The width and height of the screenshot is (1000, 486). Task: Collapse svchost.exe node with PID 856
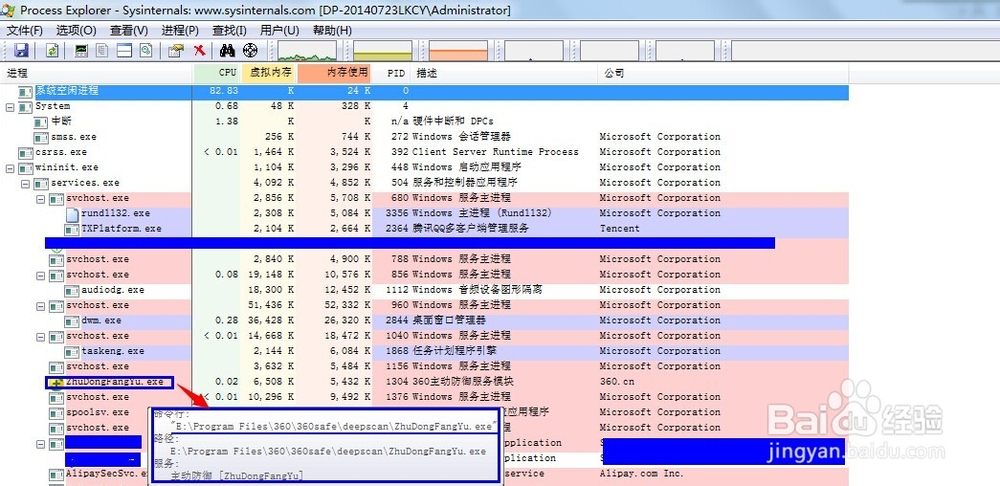point(41,276)
